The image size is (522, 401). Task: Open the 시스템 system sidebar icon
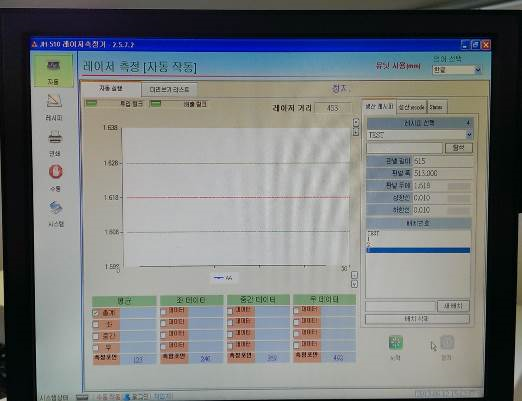(56, 213)
